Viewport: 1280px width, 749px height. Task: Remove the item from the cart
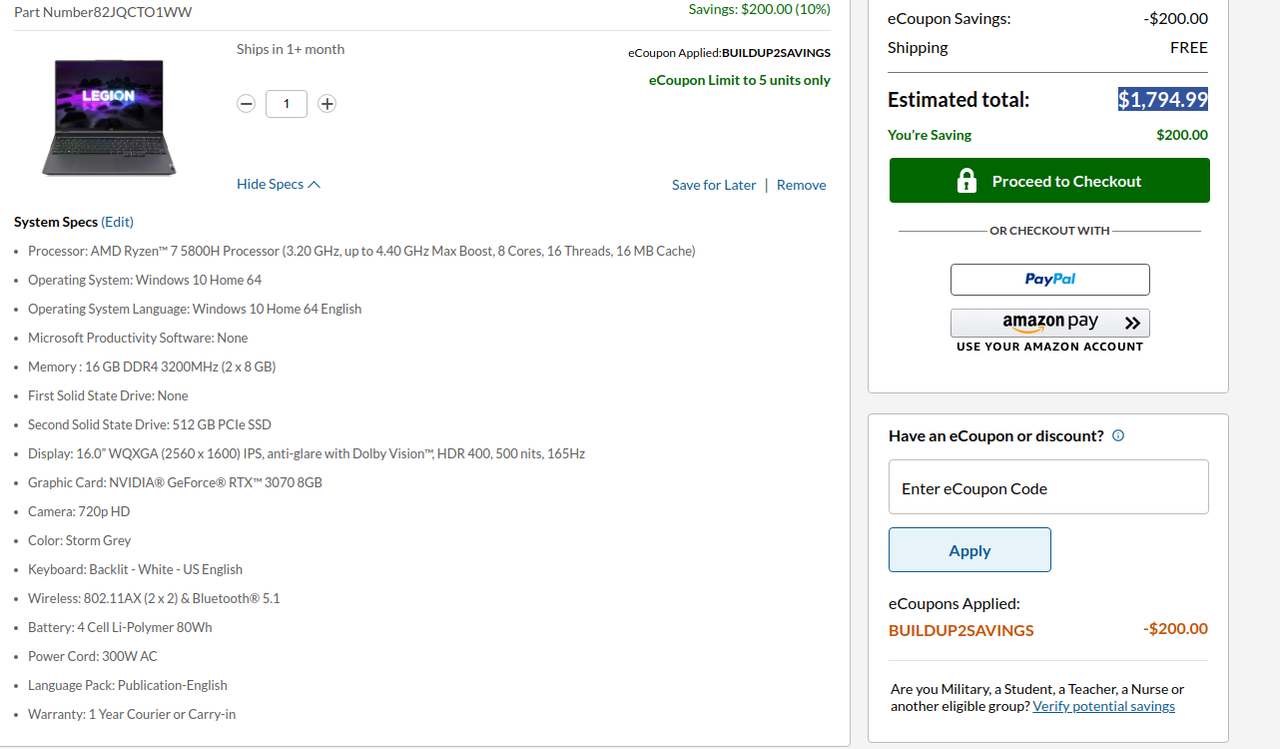point(801,185)
